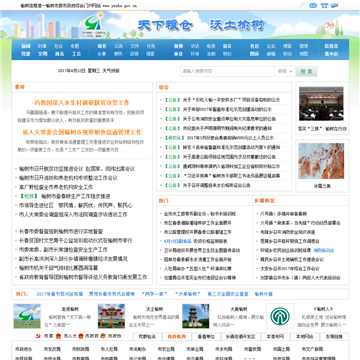Switch to the 乡镇街道开发区 tab
The width and height of the screenshot is (360, 360).
240,337
